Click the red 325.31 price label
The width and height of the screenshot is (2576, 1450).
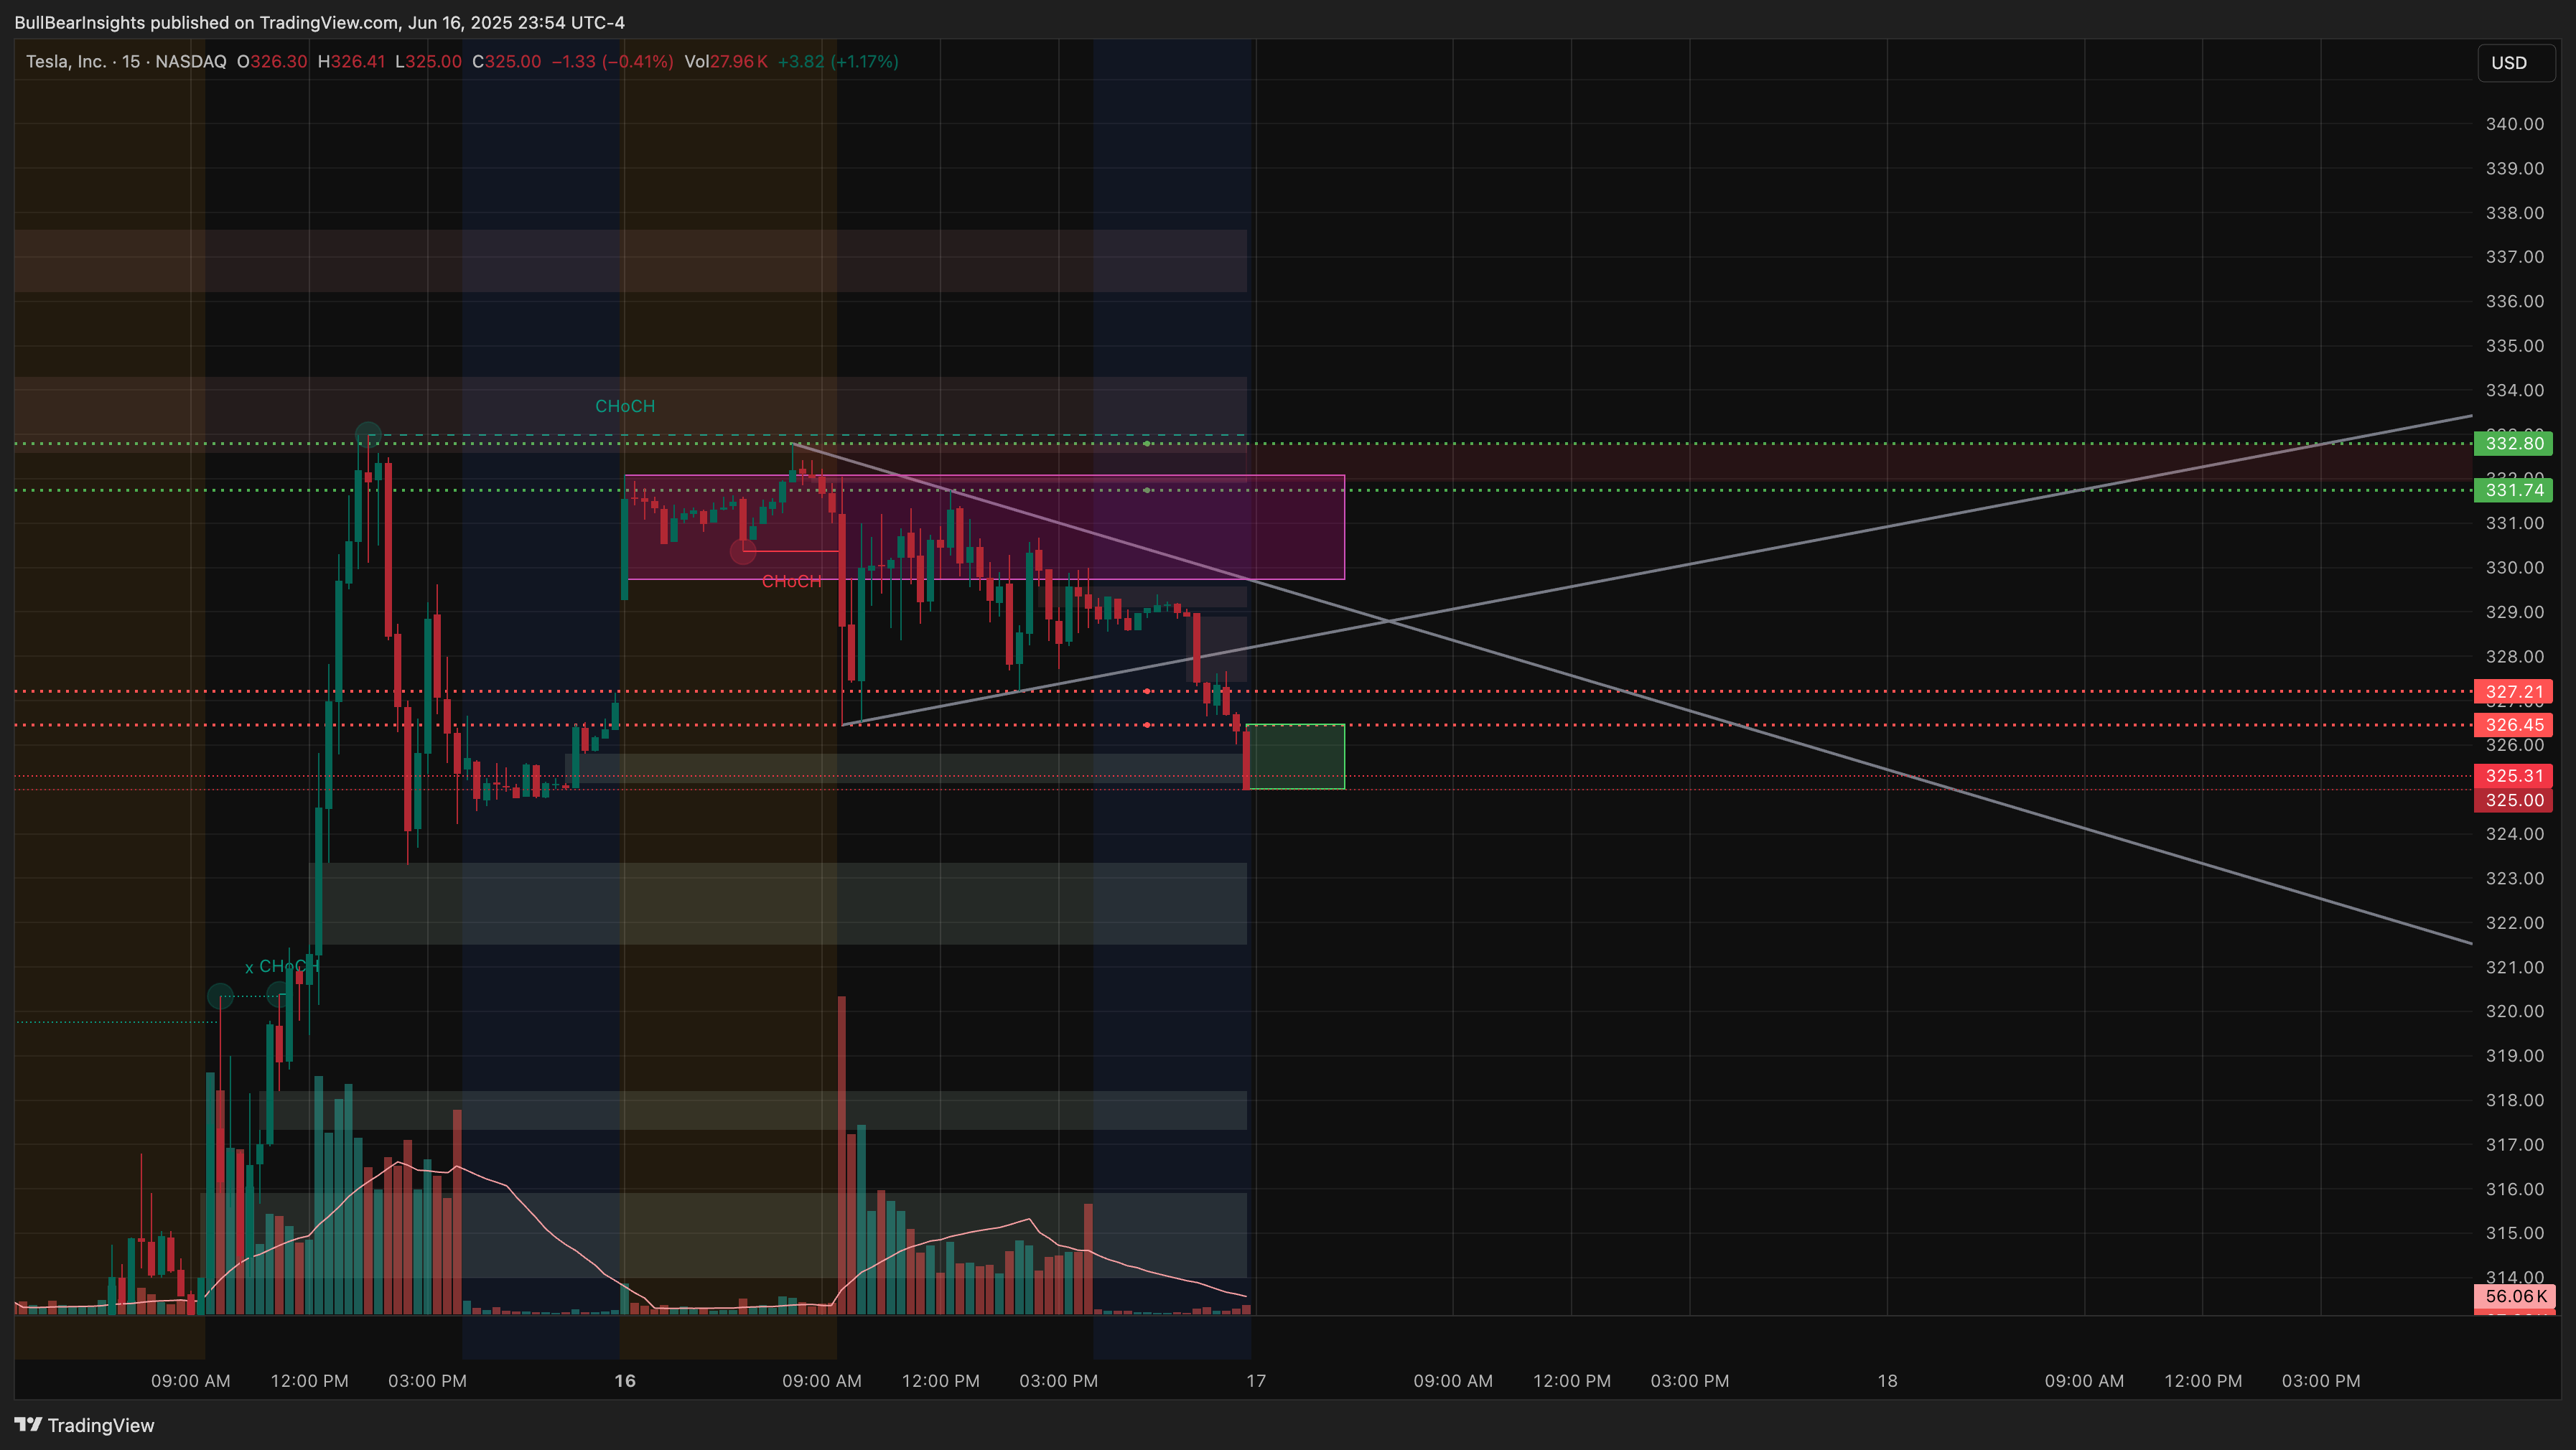[x=2513, y=776]
